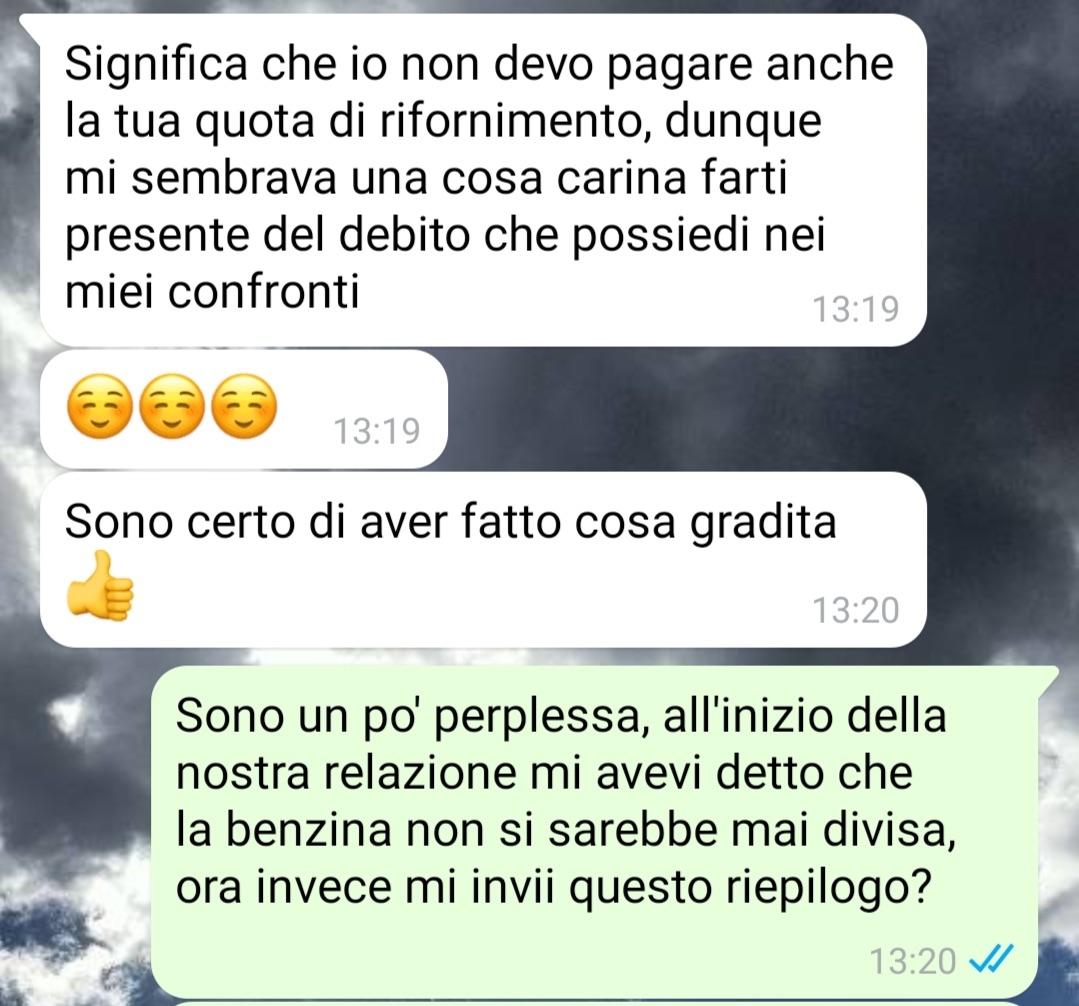Image resolution: width=1079 pixels, height=1006 pixels.
Task: Select the green 'Sono un po' perplessa' message
Action: pyautogui.click(x=604, y=831)
